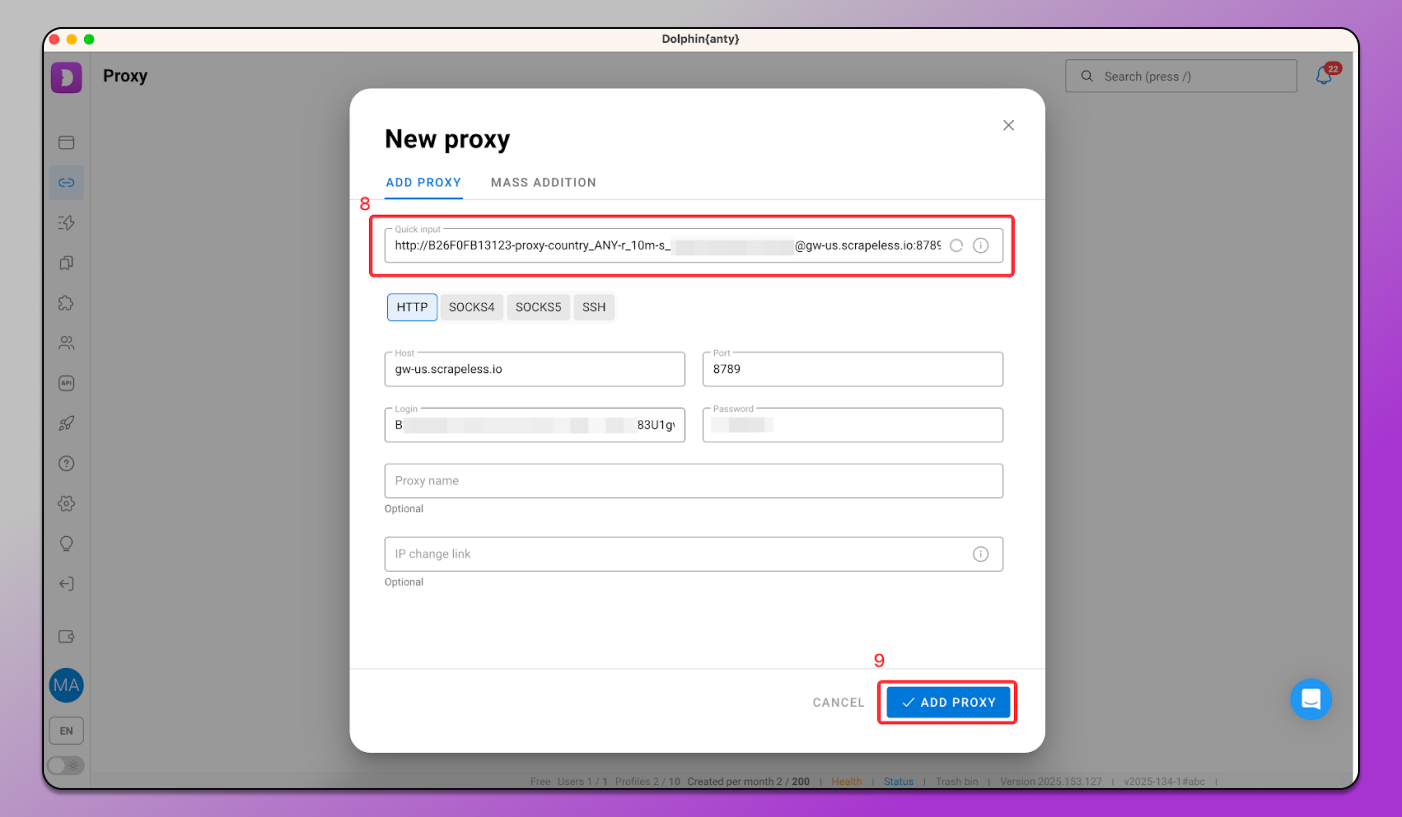1402x817 pixels.
Task: Select the HTTP proxy type
Action: (412, 307)
